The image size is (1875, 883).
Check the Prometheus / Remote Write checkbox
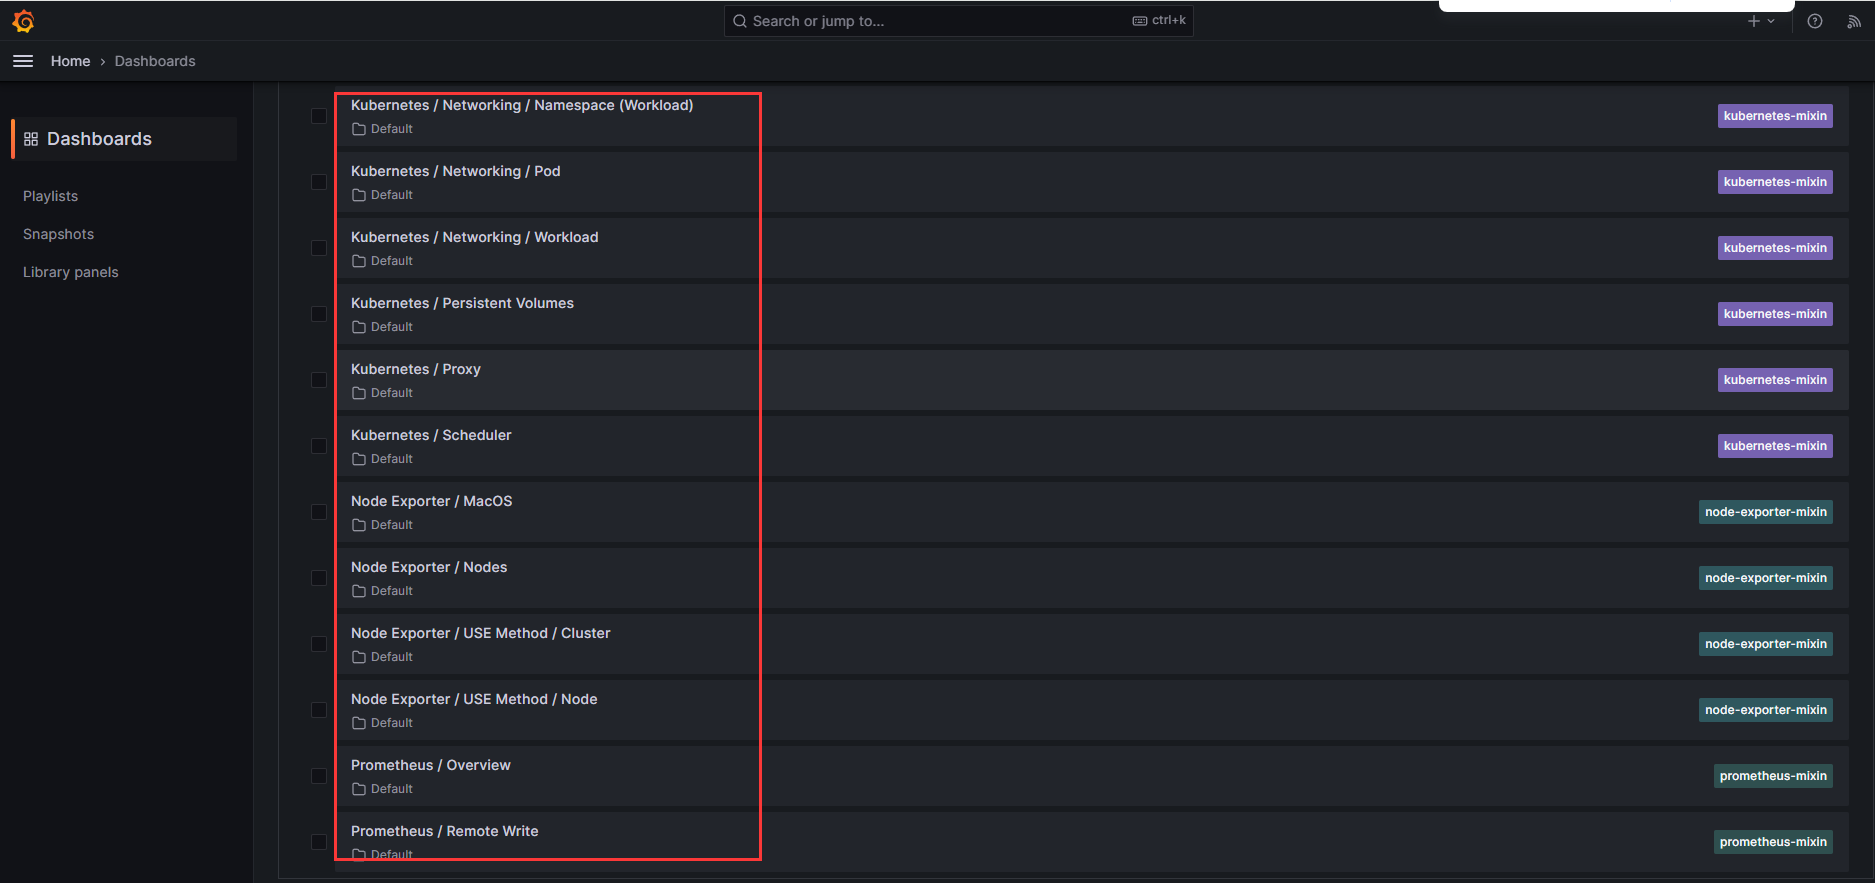(x=319, y=842)
